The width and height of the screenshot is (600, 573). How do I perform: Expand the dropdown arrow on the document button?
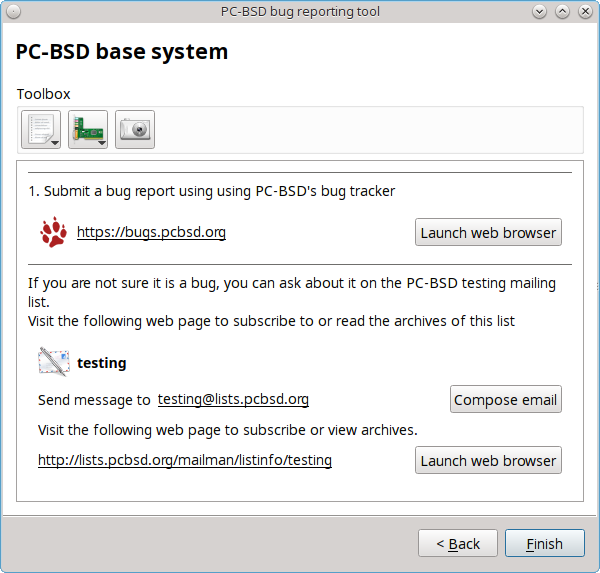(55, 143)
